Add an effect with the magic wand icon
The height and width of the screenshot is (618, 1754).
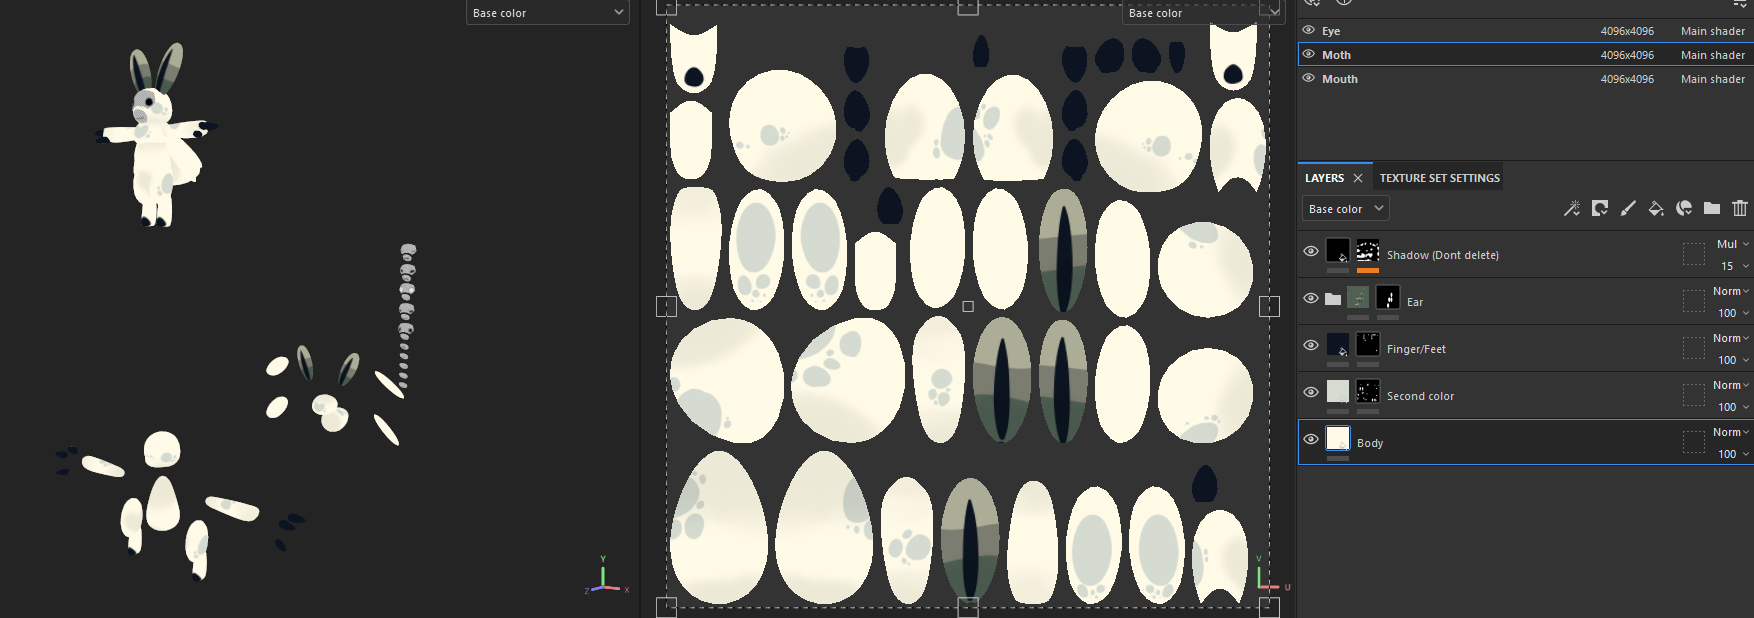pos(1572,208)
